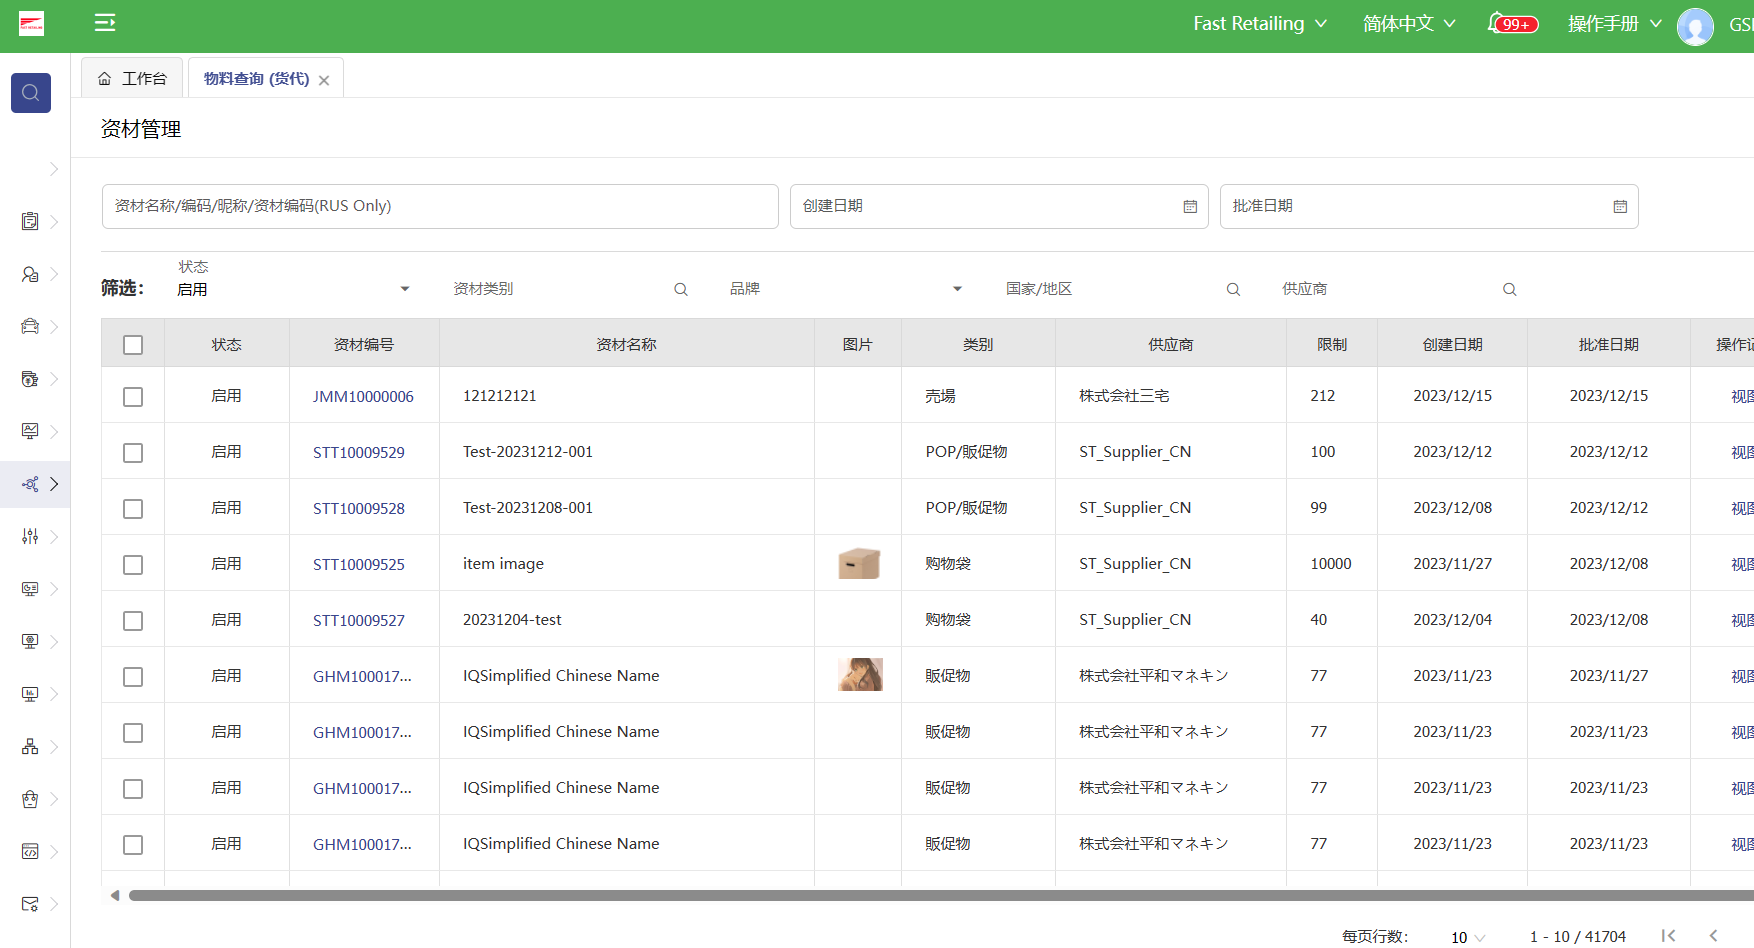This screenshot has height=948, width=1754.
Task: Sort by 资材编号 column header
Action: tap(364, 344)
